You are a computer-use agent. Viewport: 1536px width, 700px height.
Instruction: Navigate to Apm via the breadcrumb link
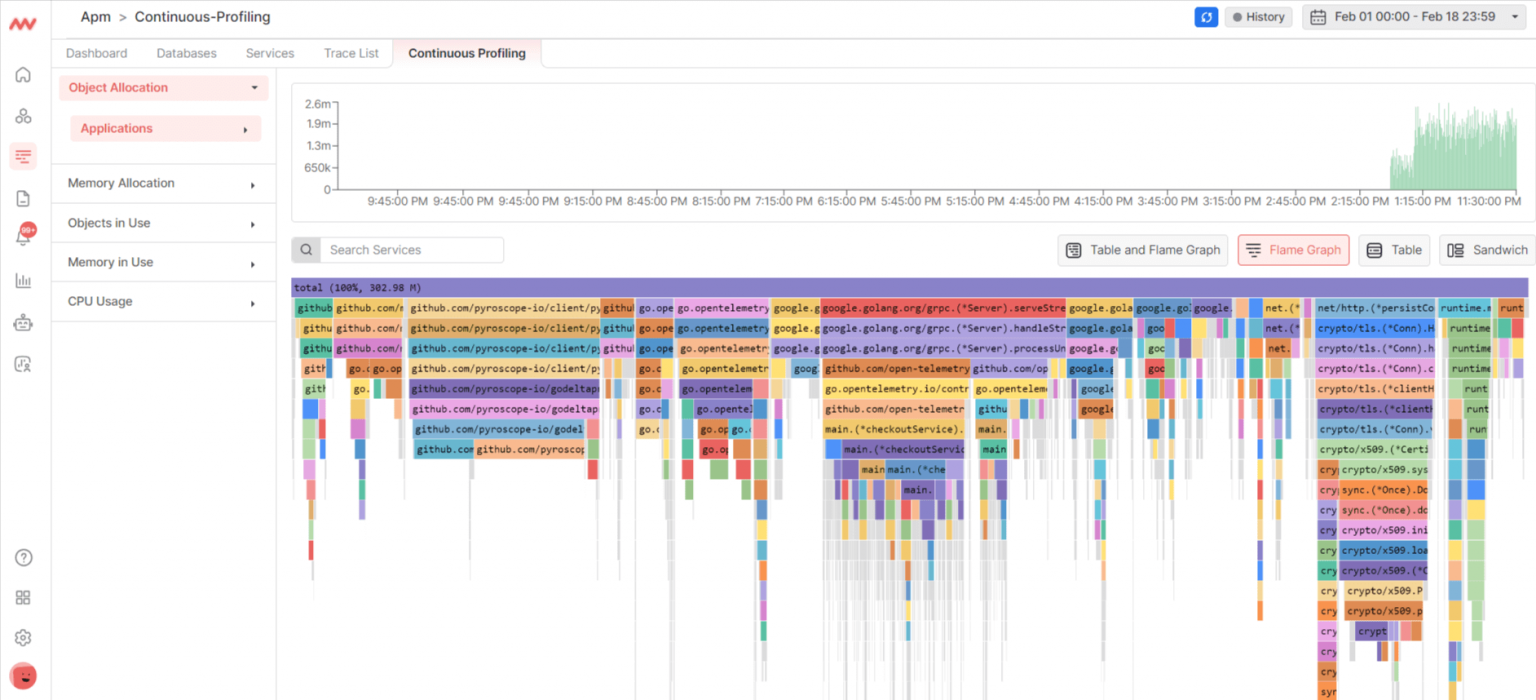95,16
